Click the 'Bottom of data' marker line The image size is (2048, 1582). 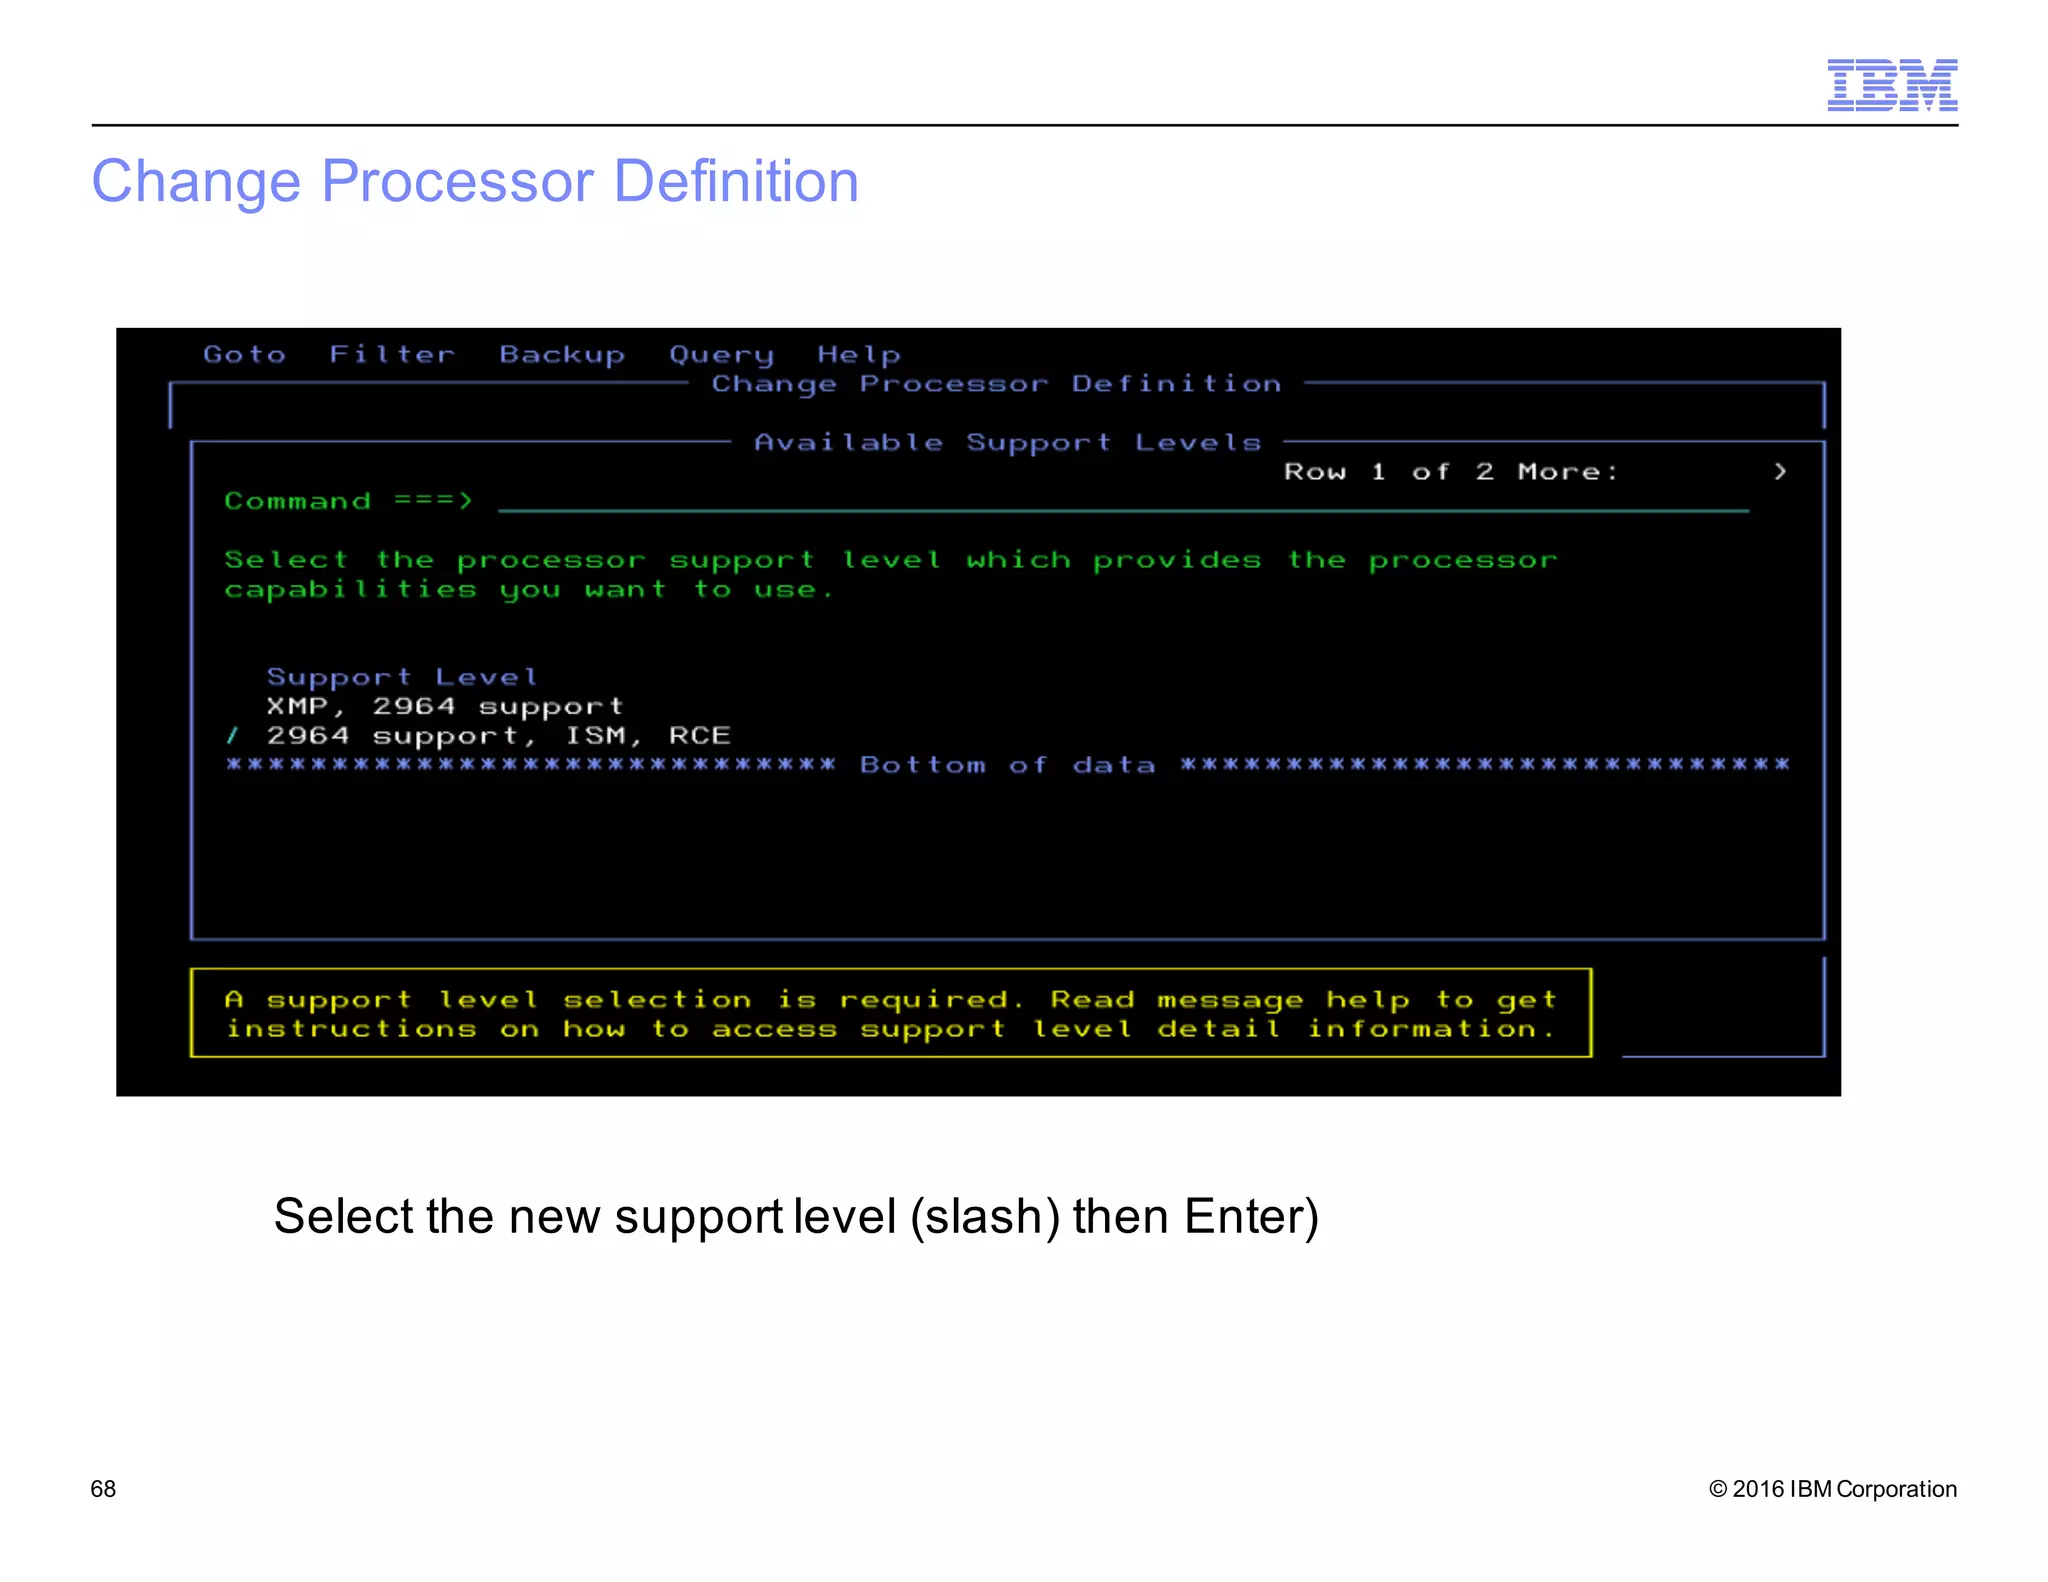coord(1008,765)
